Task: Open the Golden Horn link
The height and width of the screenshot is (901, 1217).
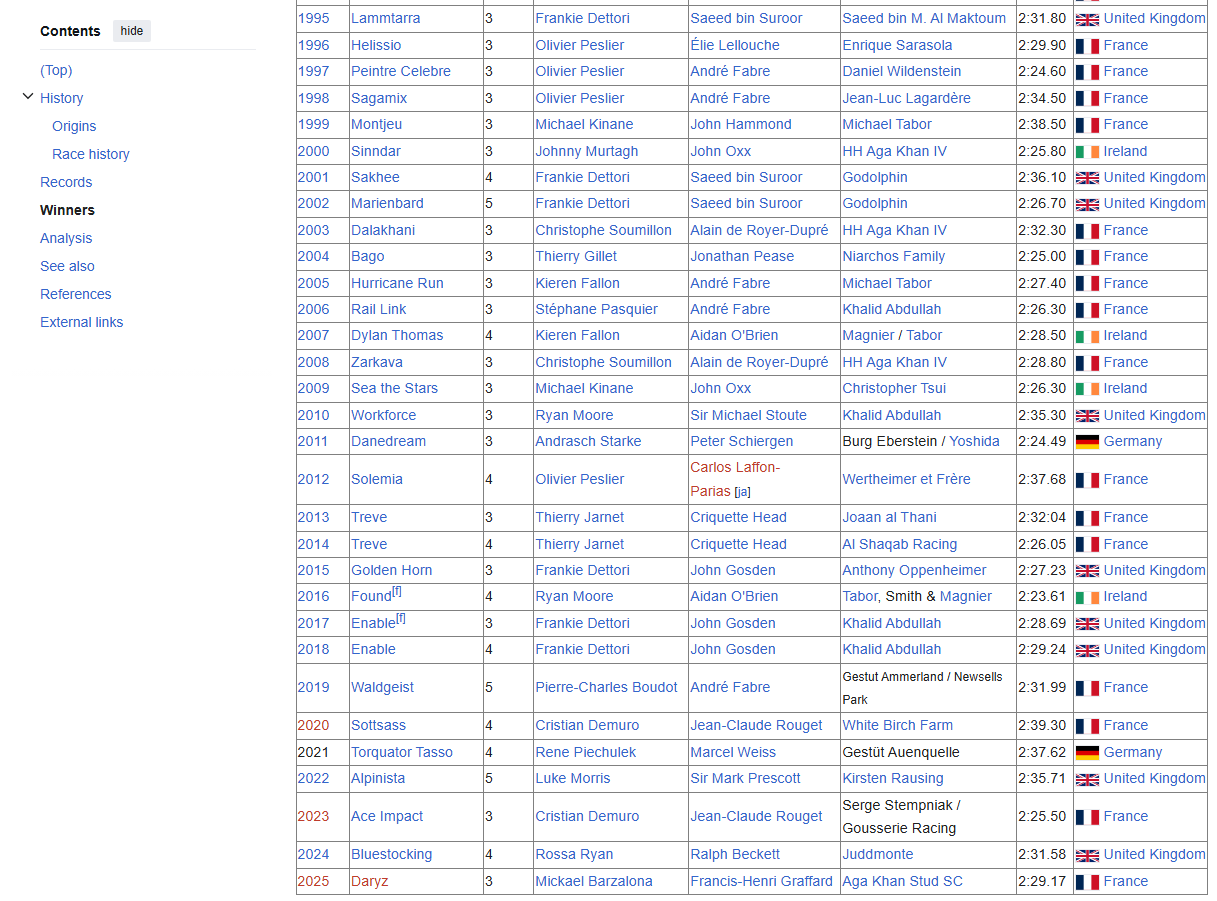Action: coord(391,570)
